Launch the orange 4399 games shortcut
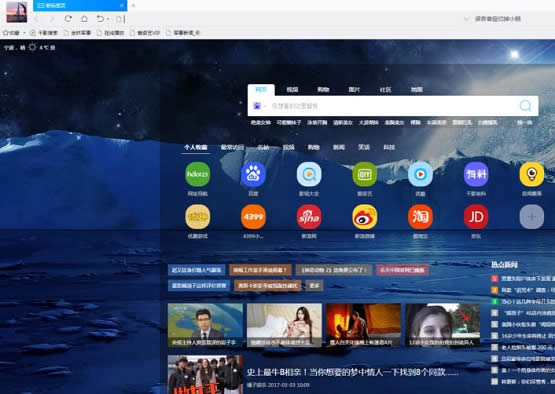The image size is (555, 394). 253,217
